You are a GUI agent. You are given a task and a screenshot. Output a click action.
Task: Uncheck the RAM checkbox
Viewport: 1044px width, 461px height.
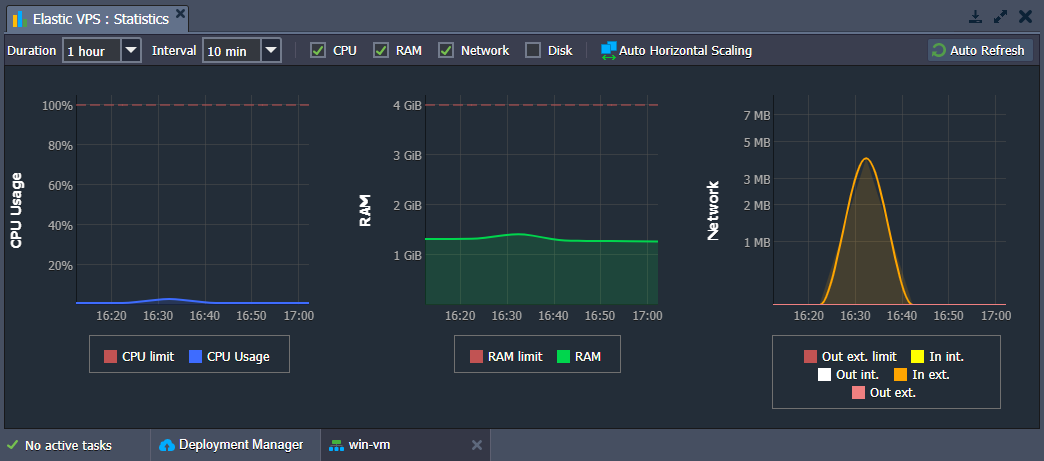pyautogui.click(x=381, y=51)
